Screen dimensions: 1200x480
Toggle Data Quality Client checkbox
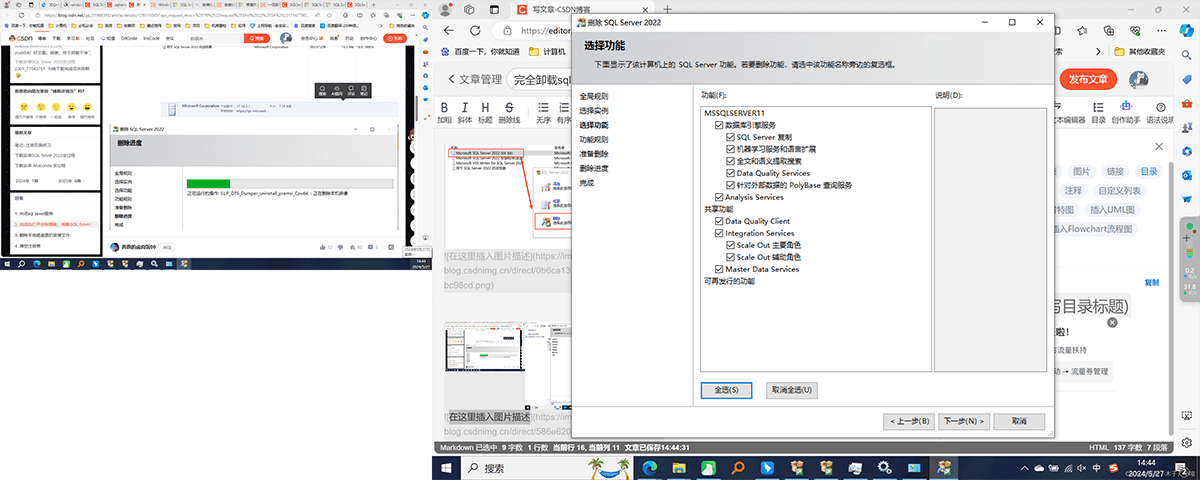tap(719, 221)
